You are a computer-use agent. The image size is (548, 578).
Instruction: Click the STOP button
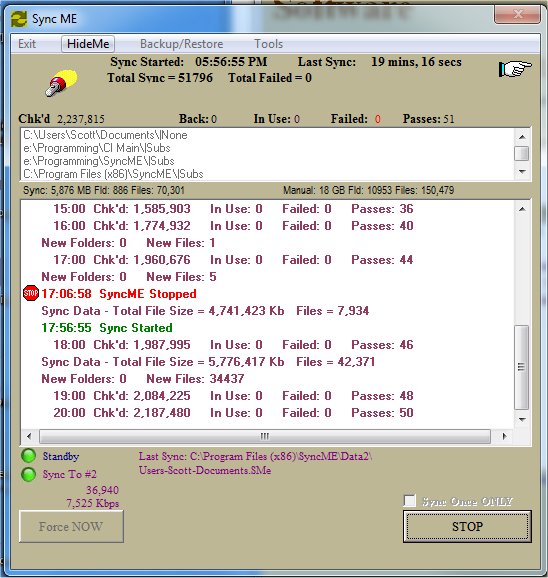click(467, 526)
